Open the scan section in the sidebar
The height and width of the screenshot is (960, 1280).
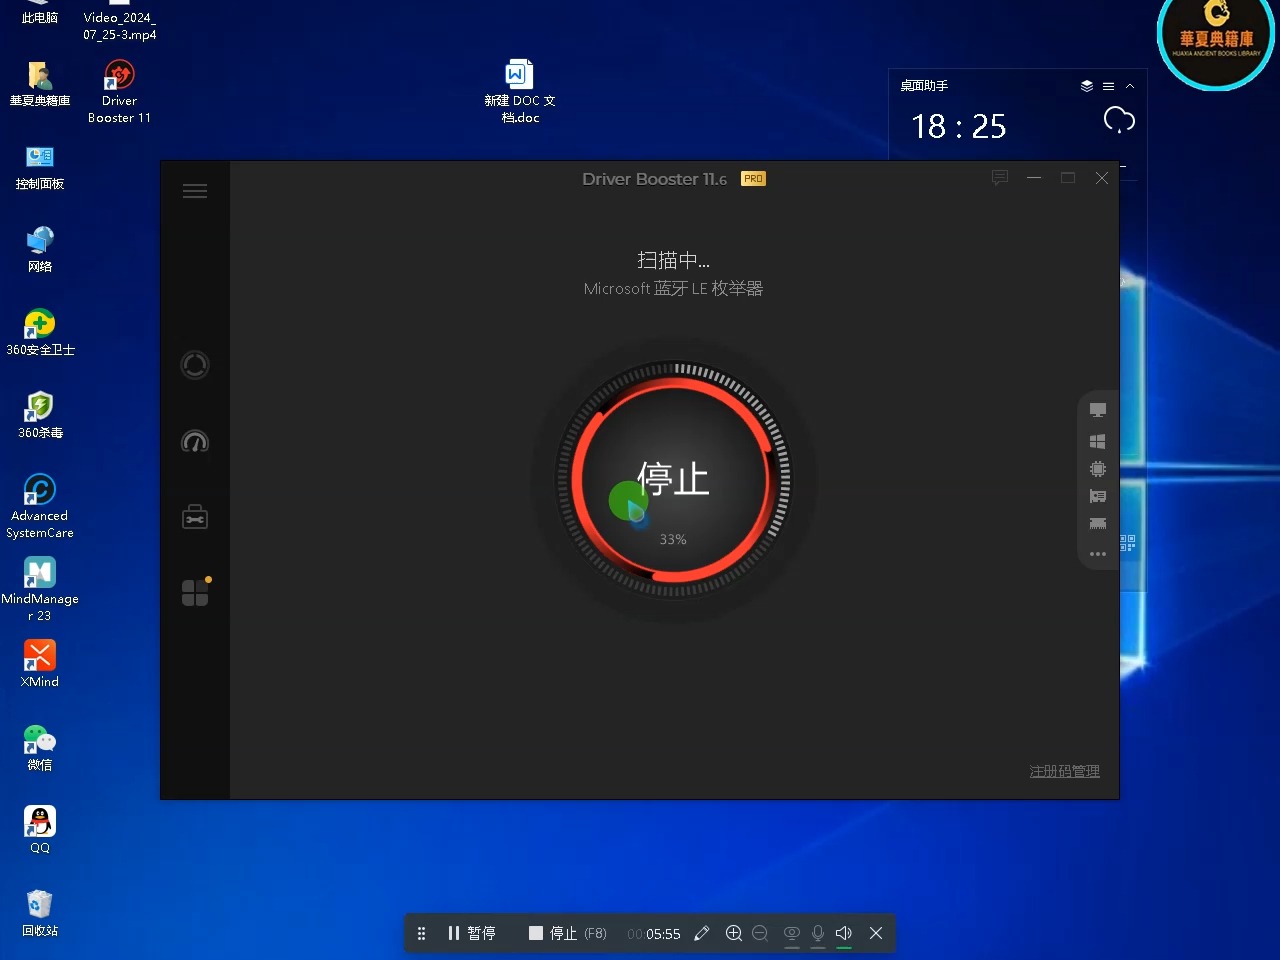195,365
